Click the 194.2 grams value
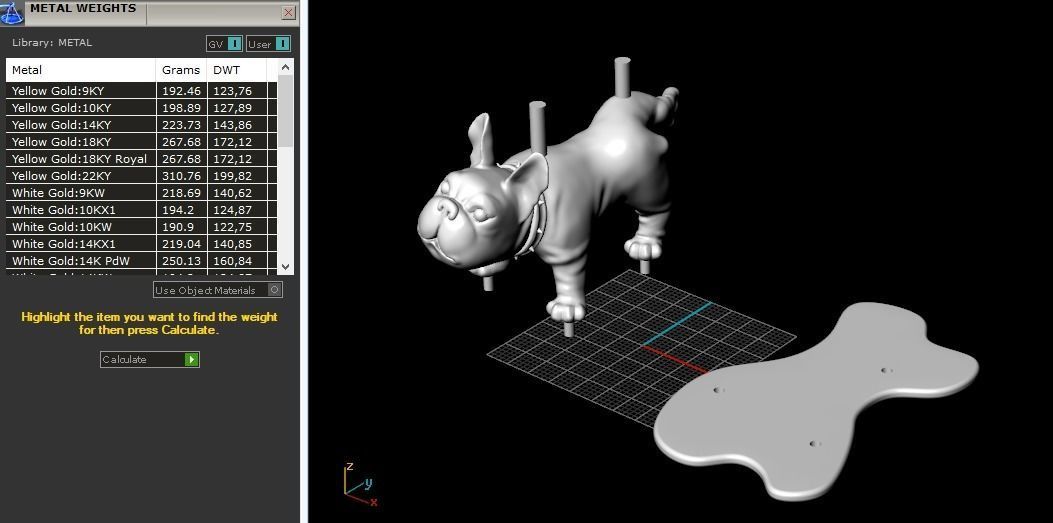This screenshot has height=523, width=1053. tap(177, 209)
